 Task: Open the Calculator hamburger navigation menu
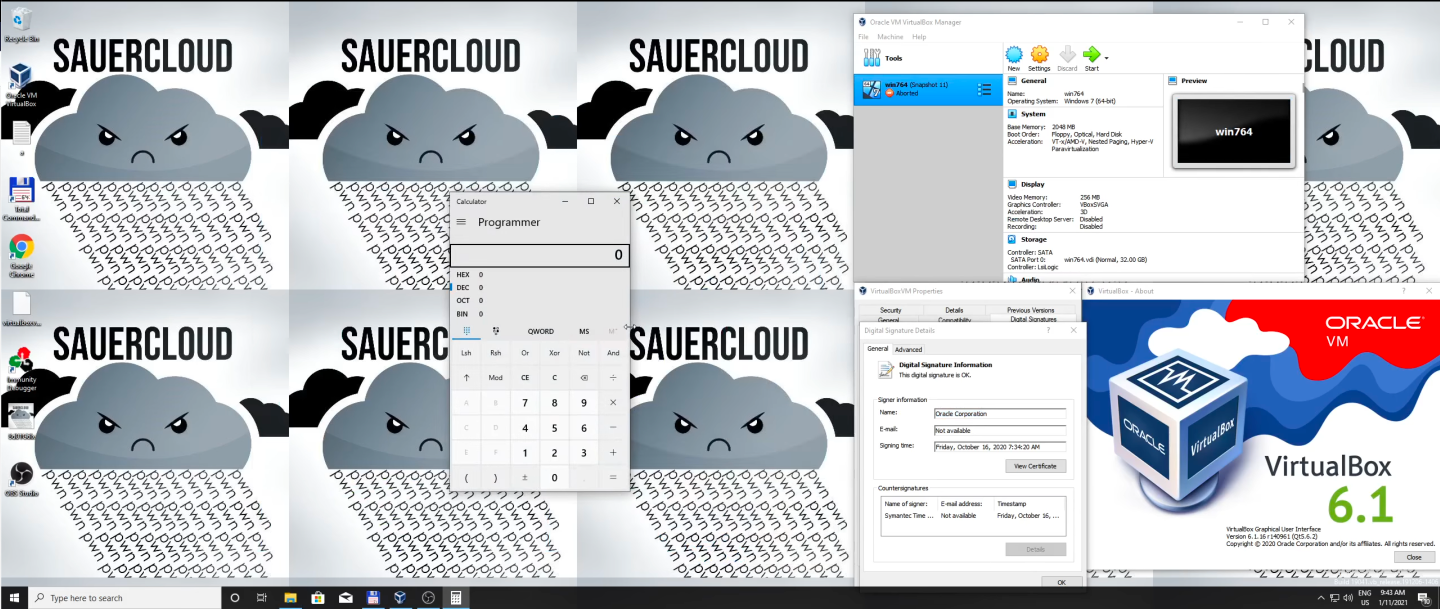point(461,222)
